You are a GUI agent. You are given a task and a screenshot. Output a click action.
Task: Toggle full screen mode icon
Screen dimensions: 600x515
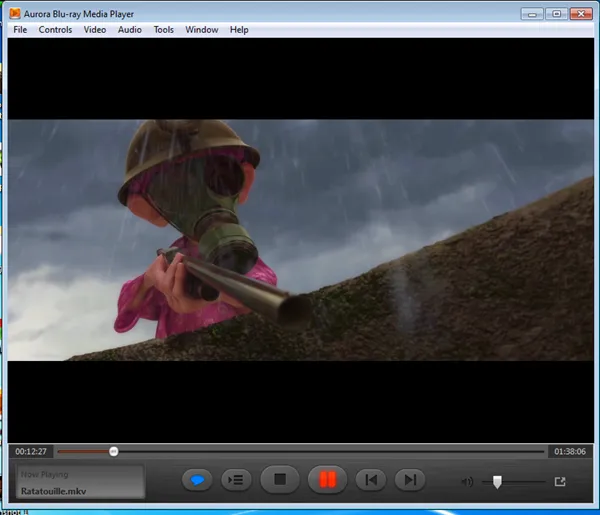(560, 482)
